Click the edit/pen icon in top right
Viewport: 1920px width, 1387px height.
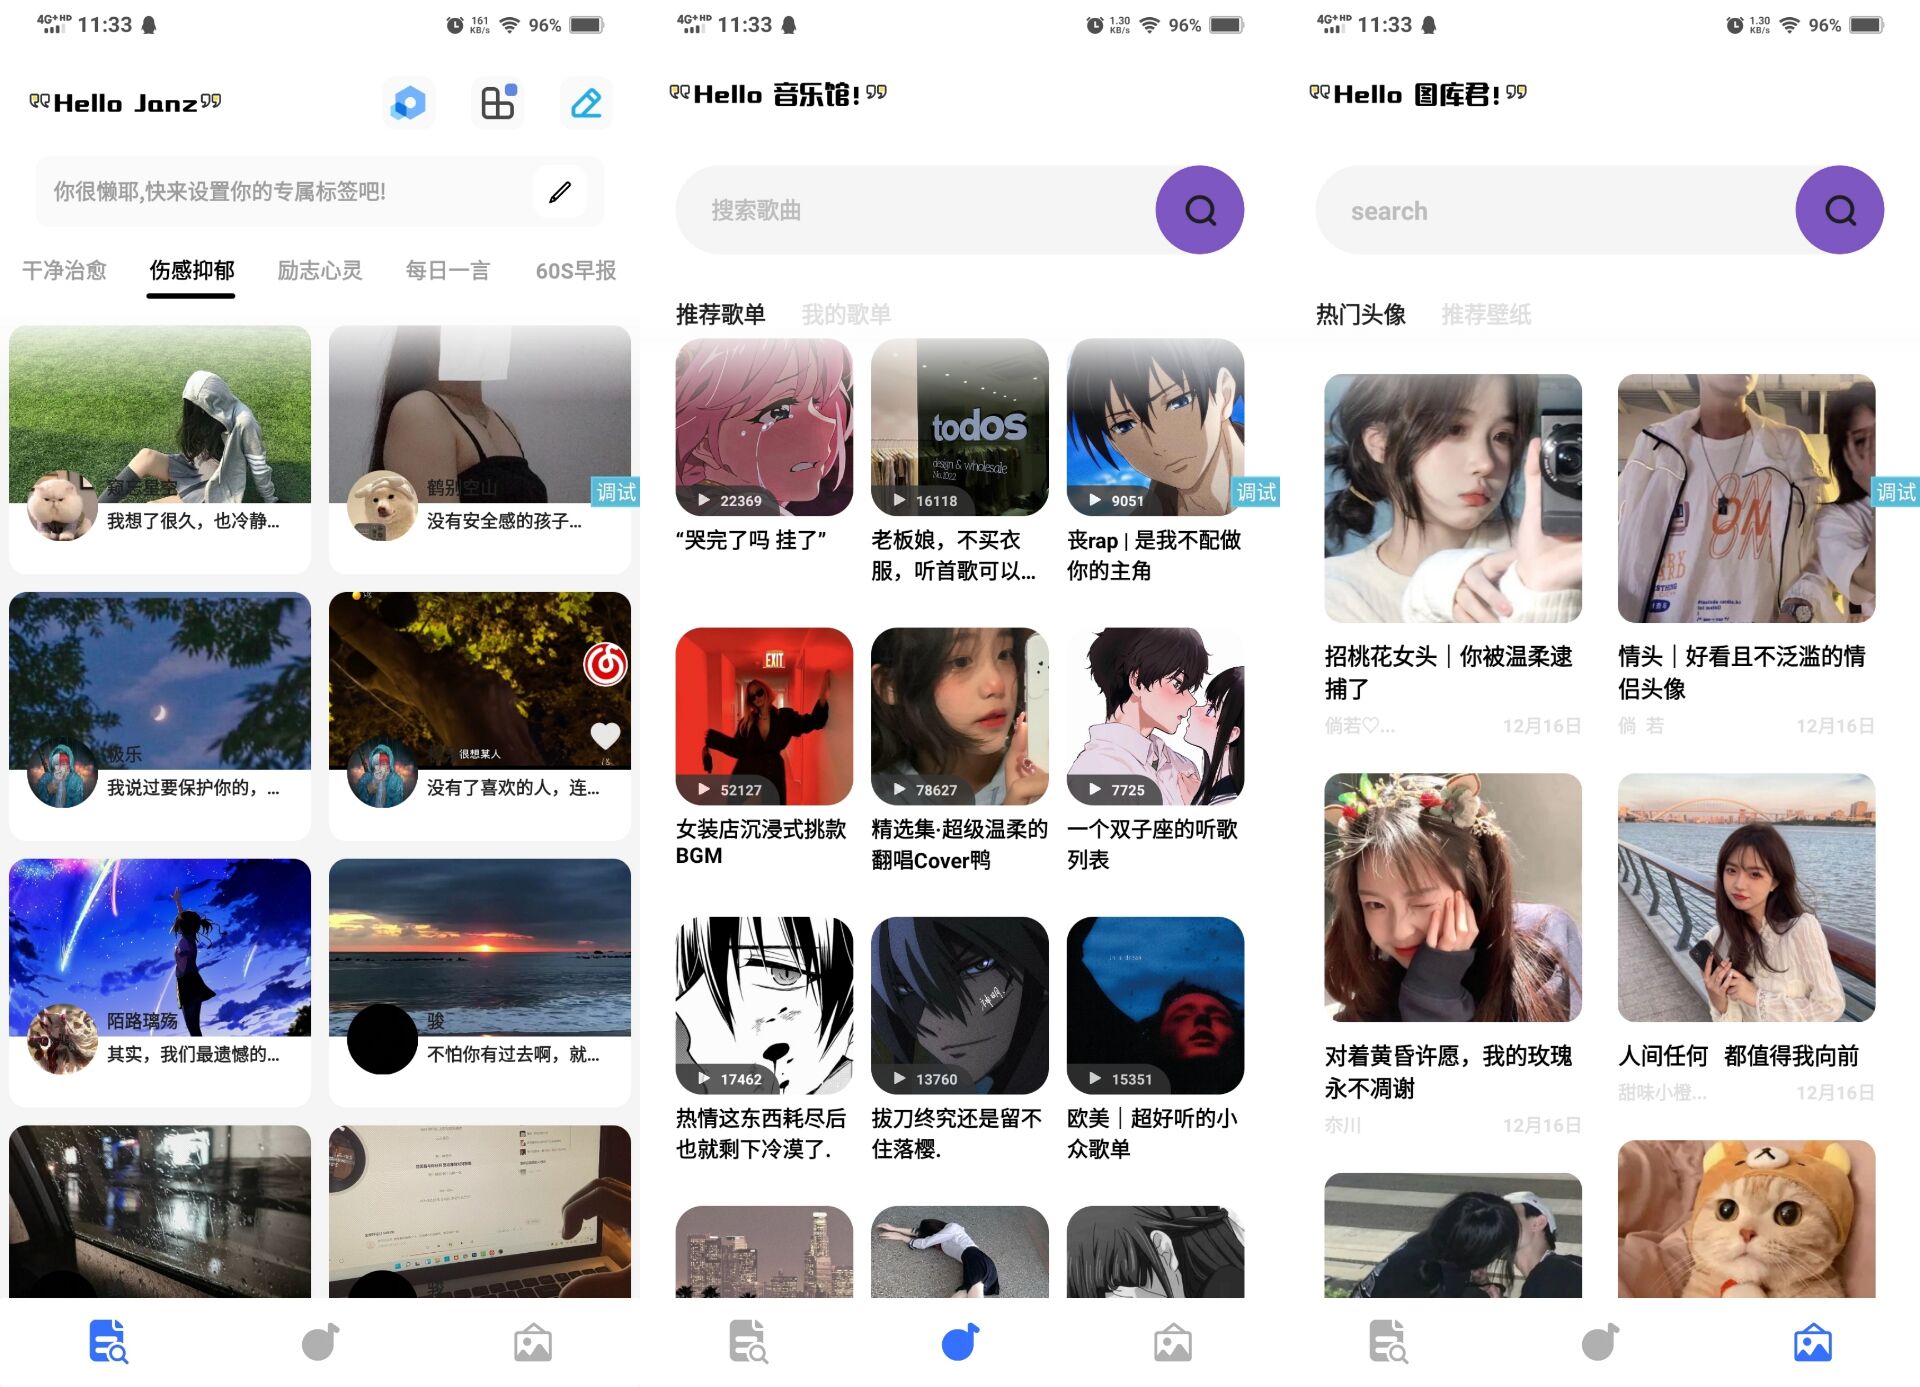[x=589, y=103]
